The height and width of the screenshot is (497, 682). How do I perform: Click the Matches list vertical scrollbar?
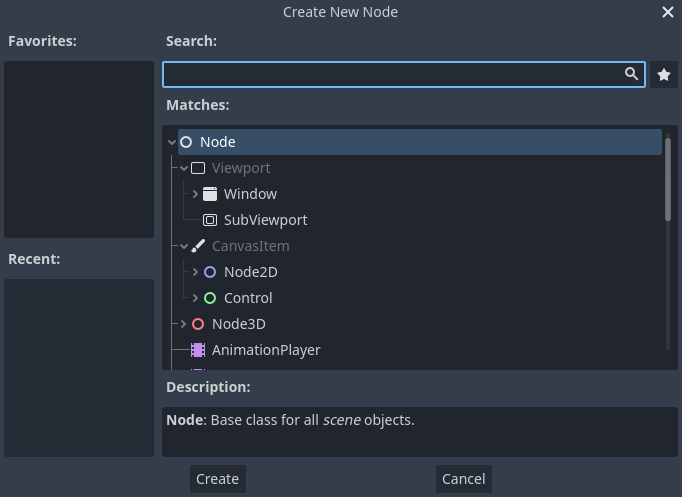668,178
